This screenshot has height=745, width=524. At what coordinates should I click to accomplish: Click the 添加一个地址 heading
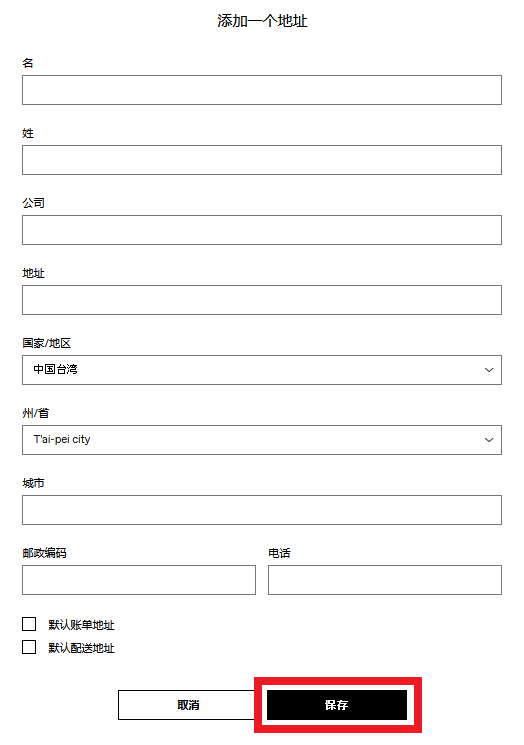(x=262, y=21)
